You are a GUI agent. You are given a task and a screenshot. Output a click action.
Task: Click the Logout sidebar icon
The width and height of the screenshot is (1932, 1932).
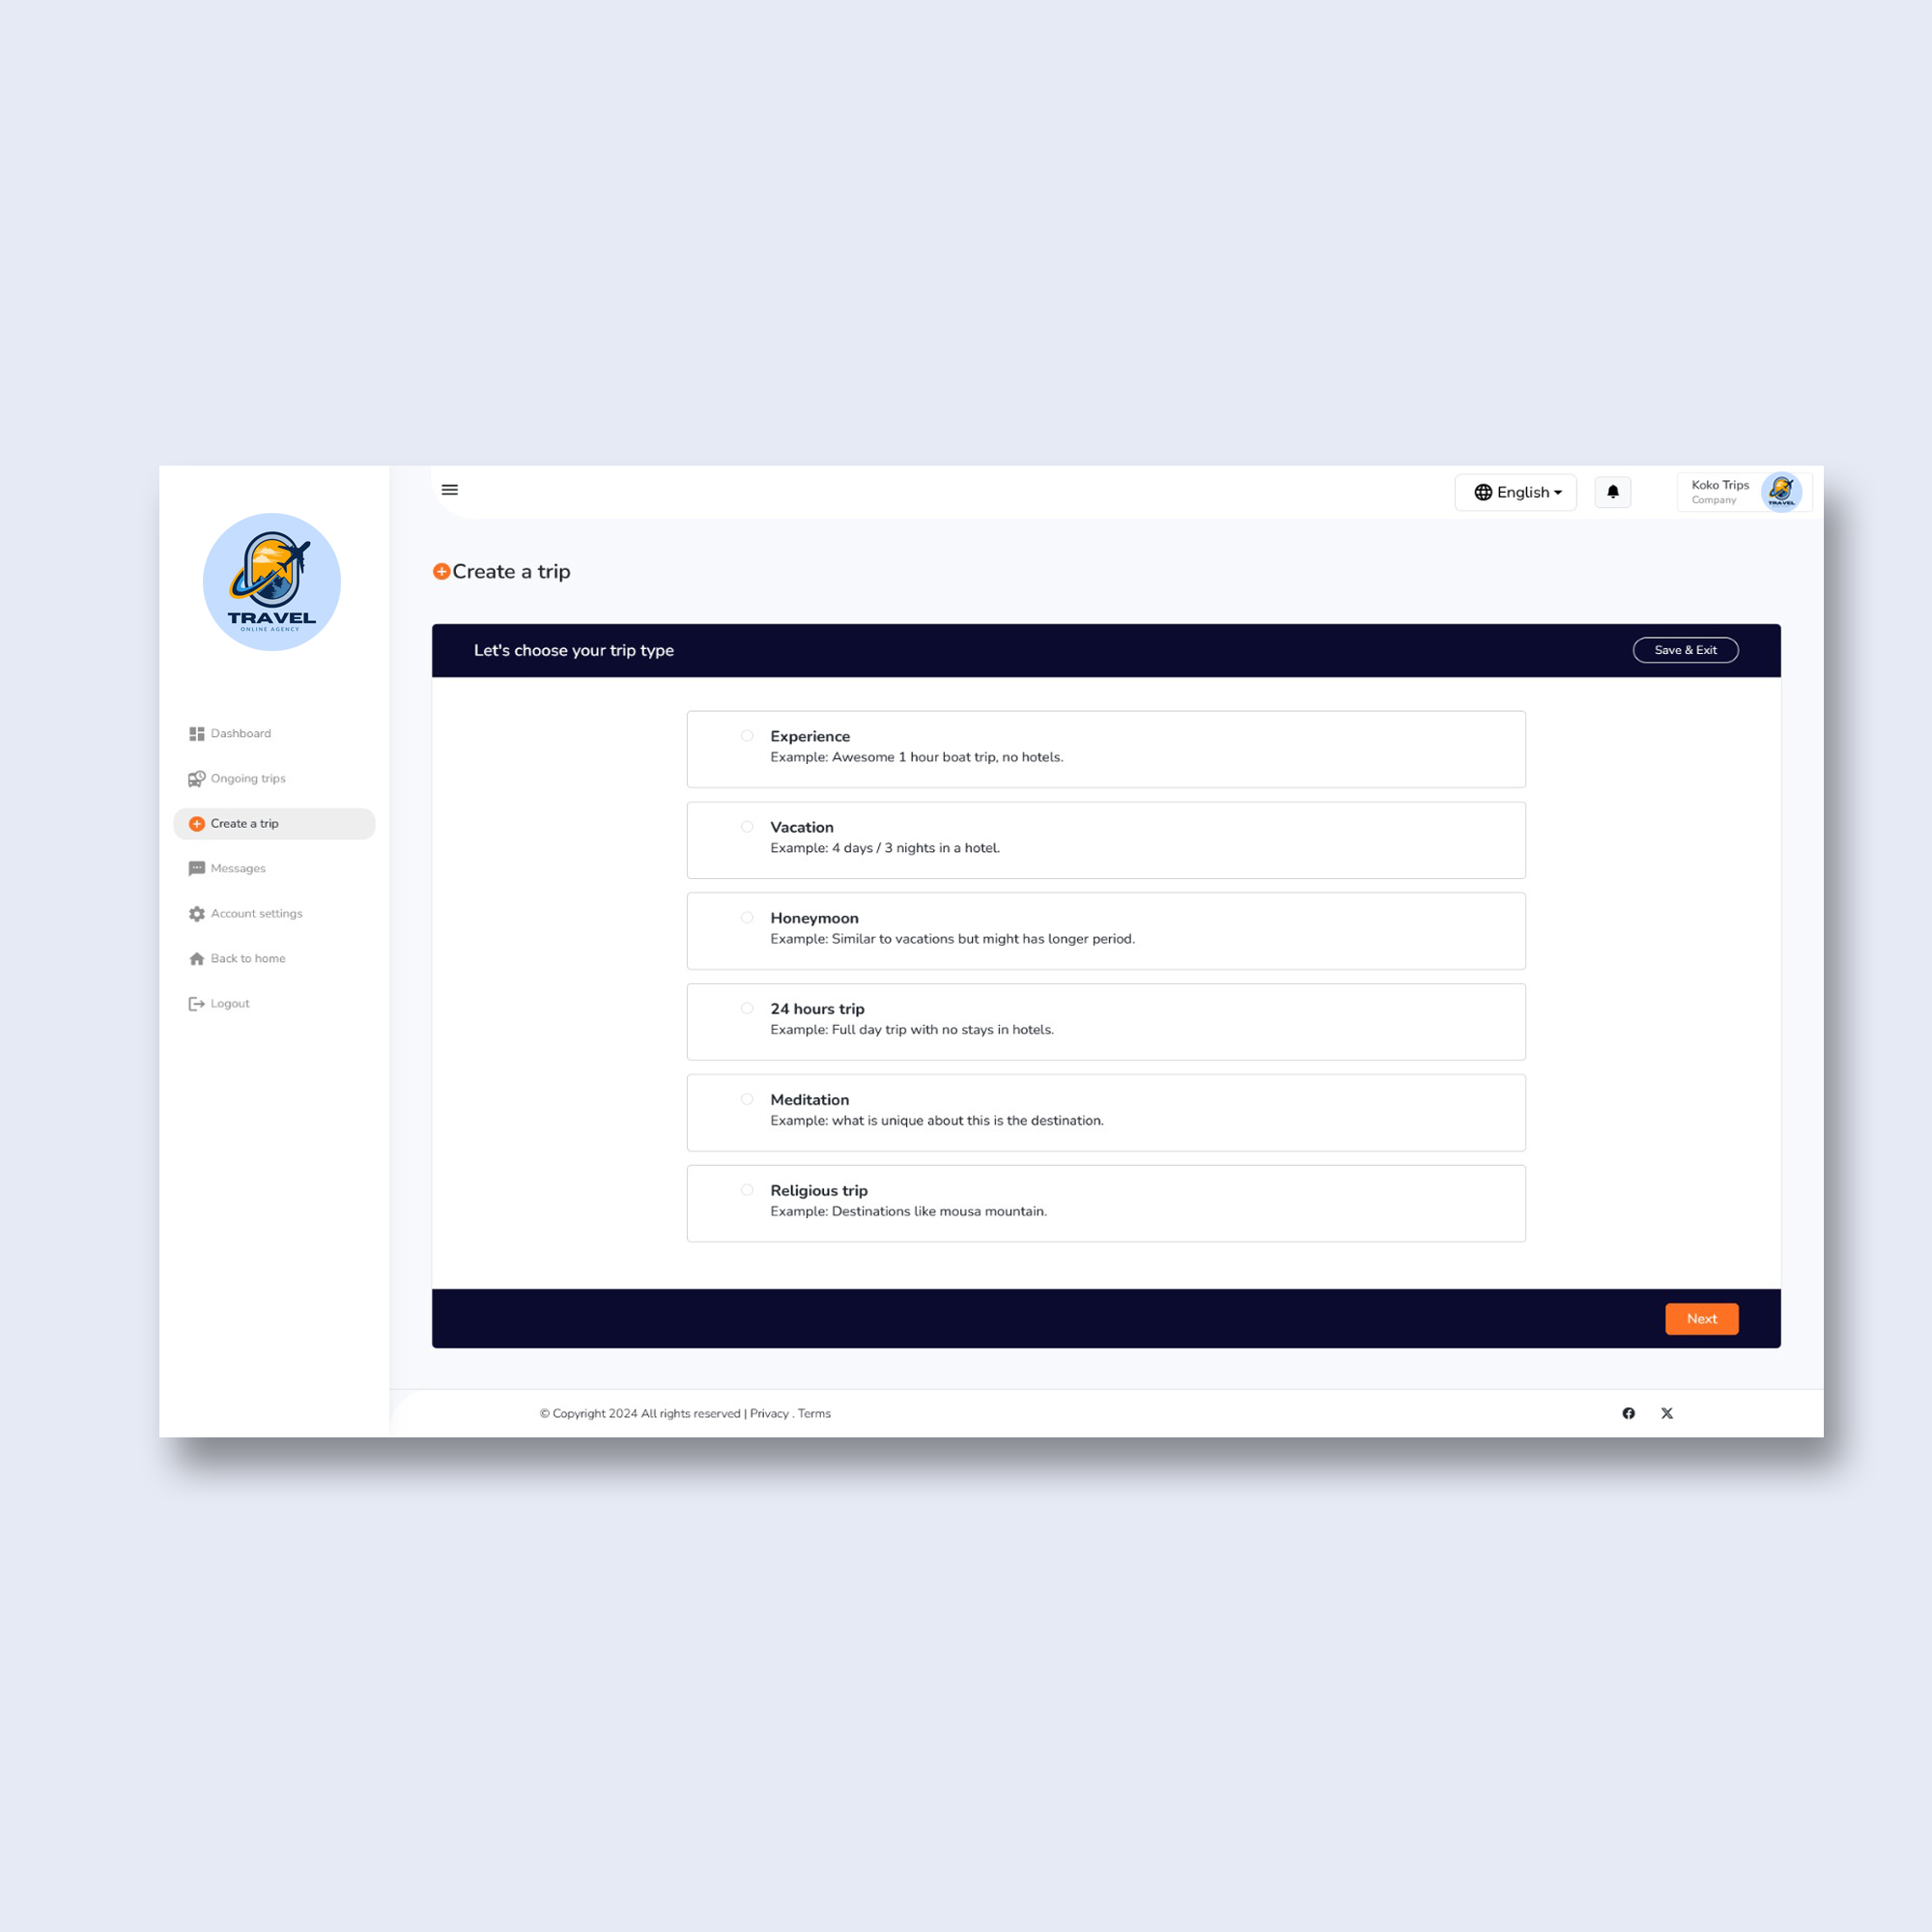[194, 1003]
